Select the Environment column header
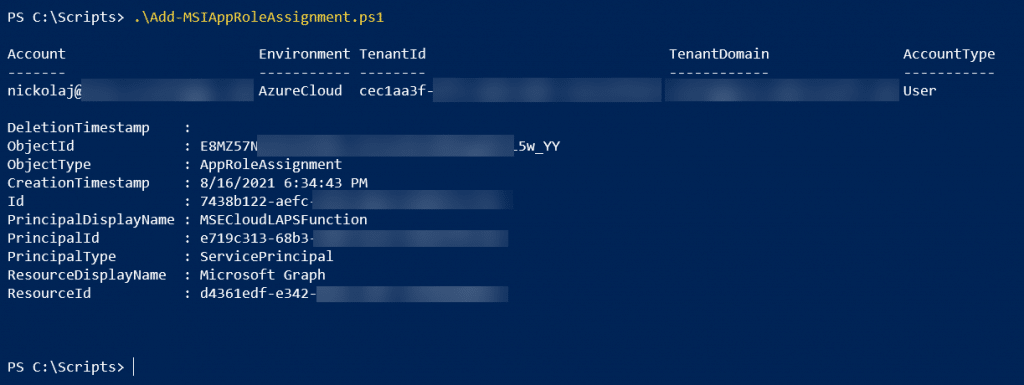Image resolution: width=1024 pixels, height=385 pixels. [305, 54]
